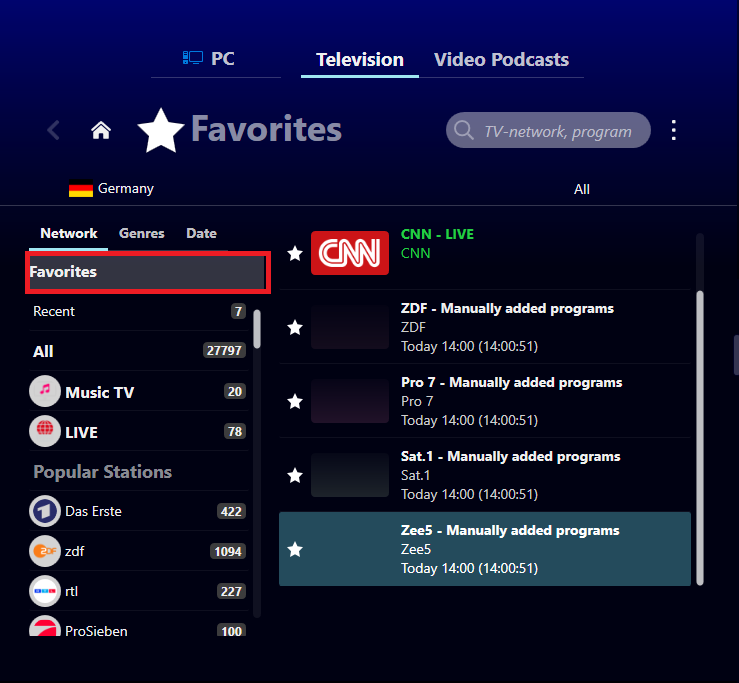Toggle favorite star for CNN - LIVE

295,254
